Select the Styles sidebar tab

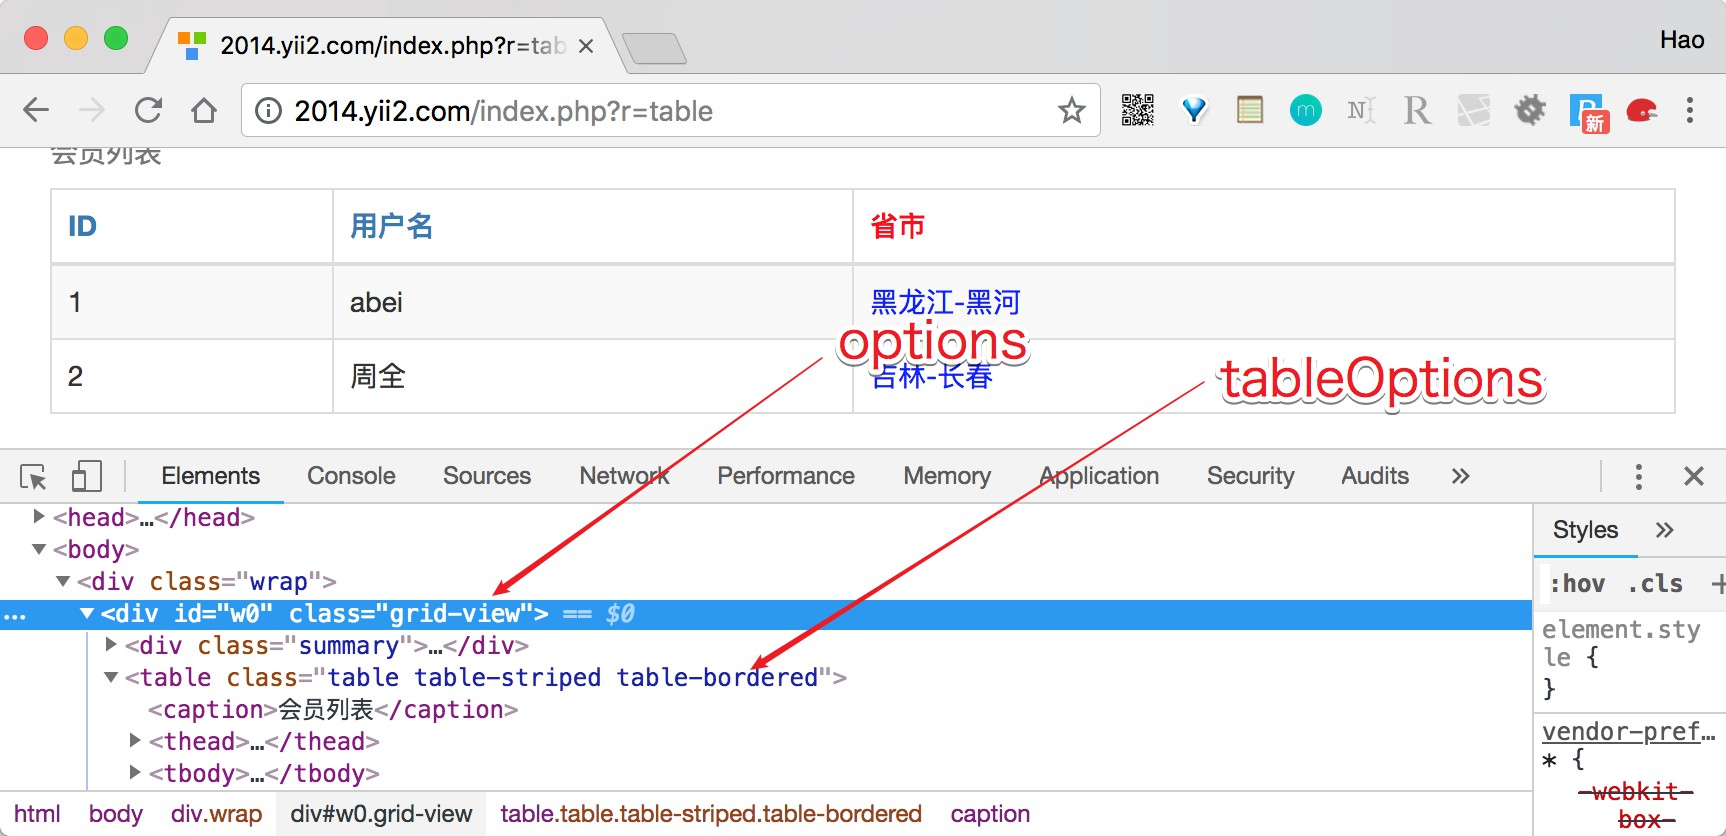click(x=1585, y=530)
